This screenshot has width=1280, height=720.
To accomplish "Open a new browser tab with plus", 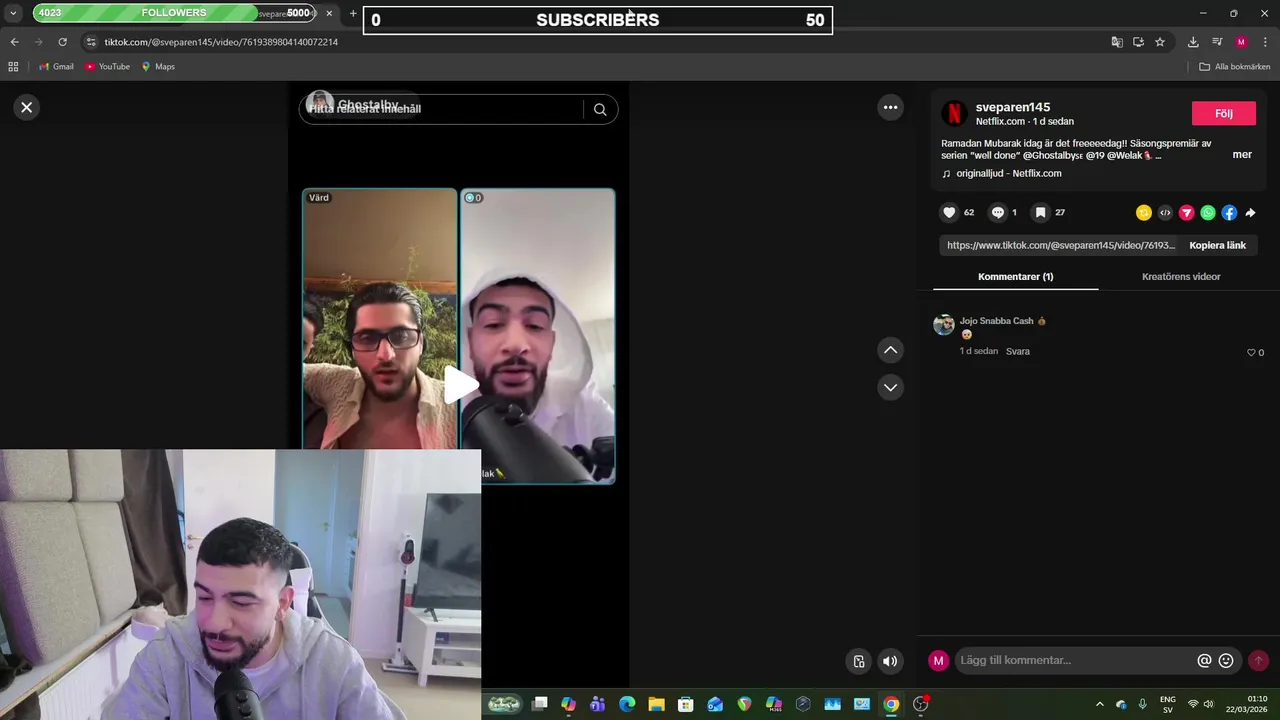I will (353, 13).
